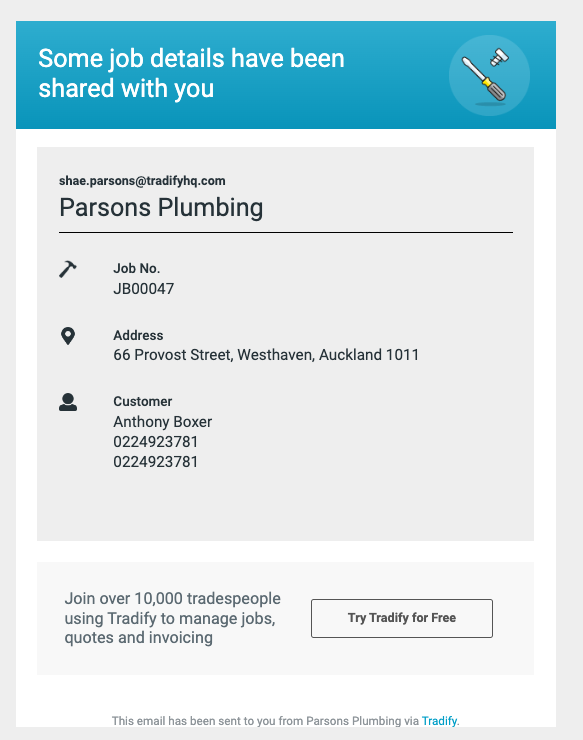Click the Address label
583x740 pixels.
tap(138, 335)
